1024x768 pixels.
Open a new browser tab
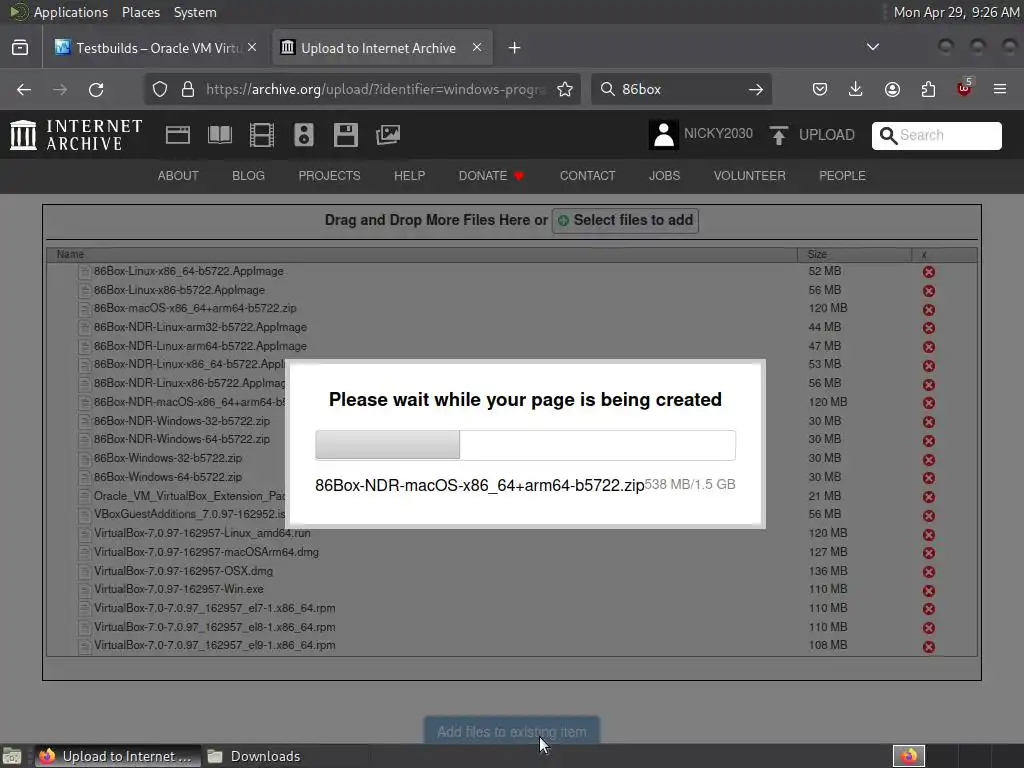click(515, 48)
